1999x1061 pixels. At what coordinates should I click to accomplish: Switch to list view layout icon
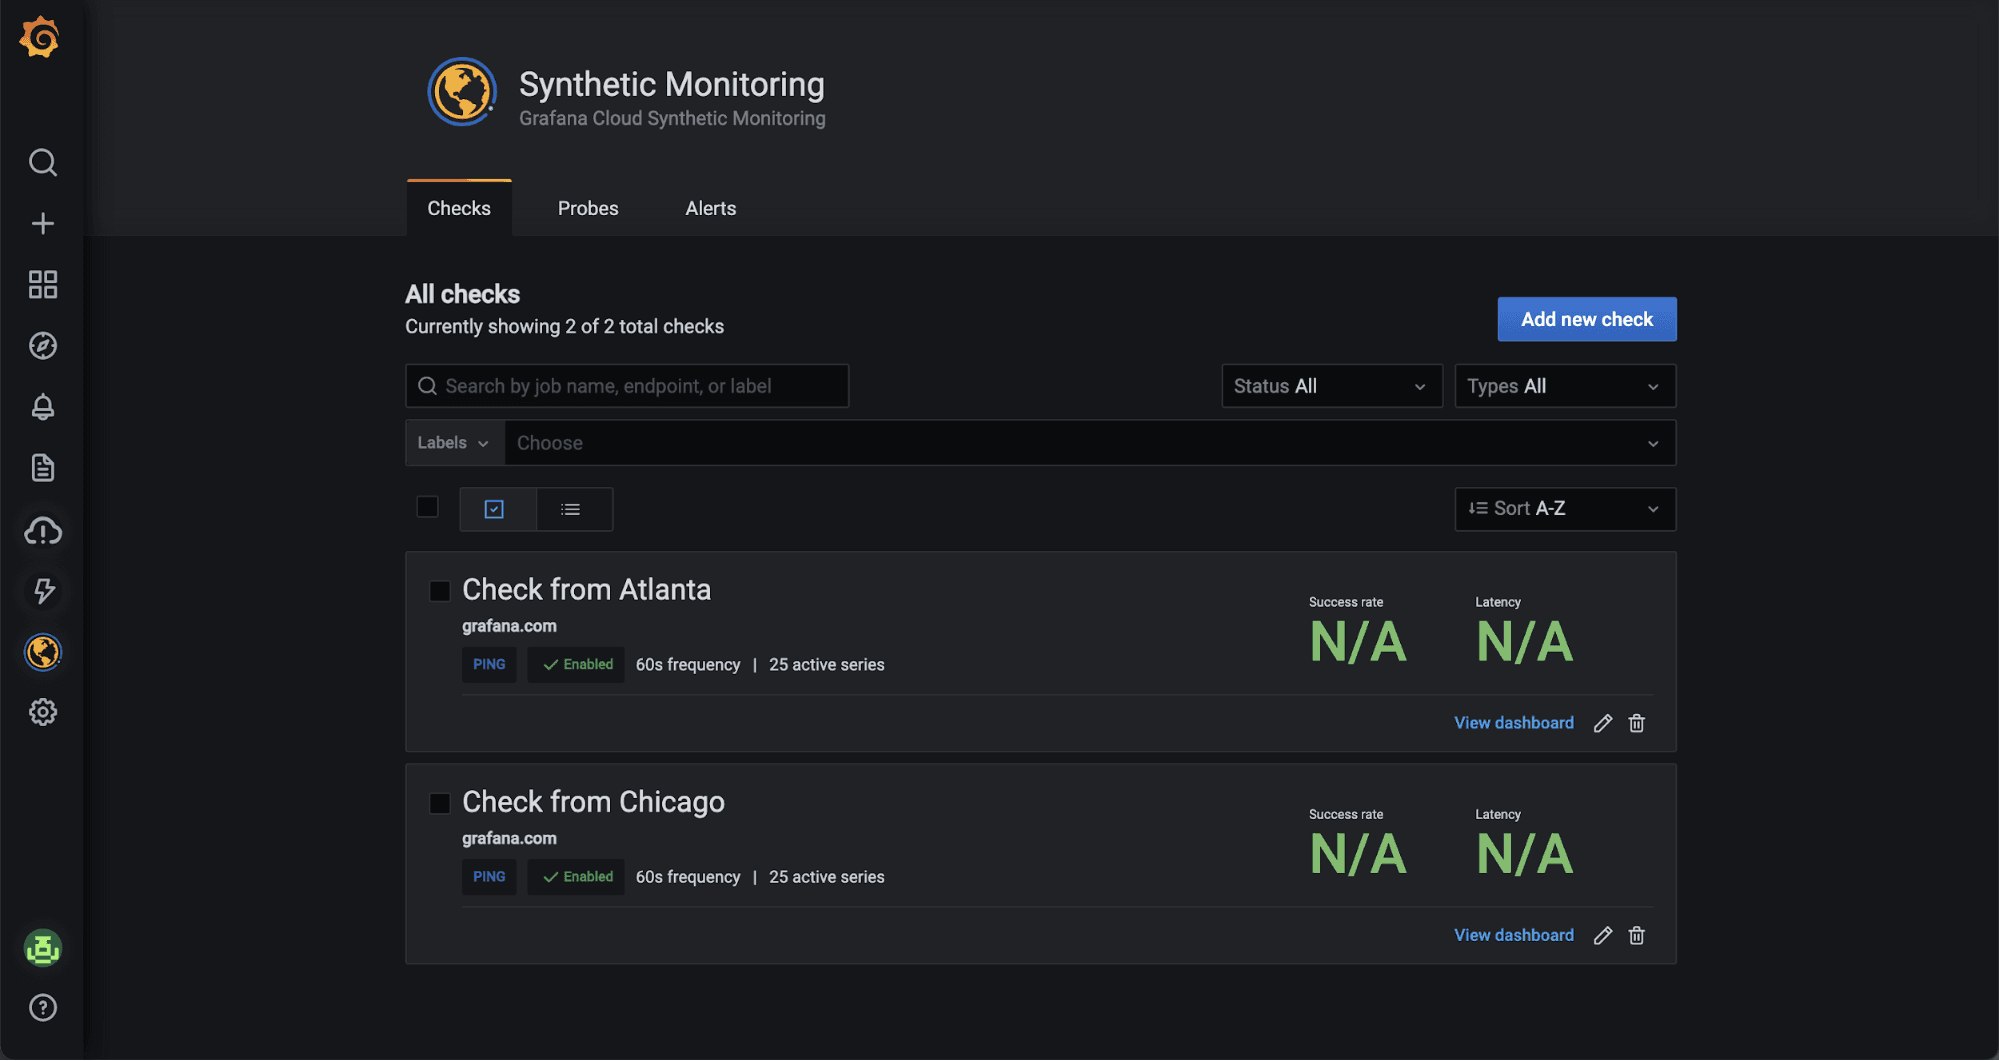pos(571,509)
